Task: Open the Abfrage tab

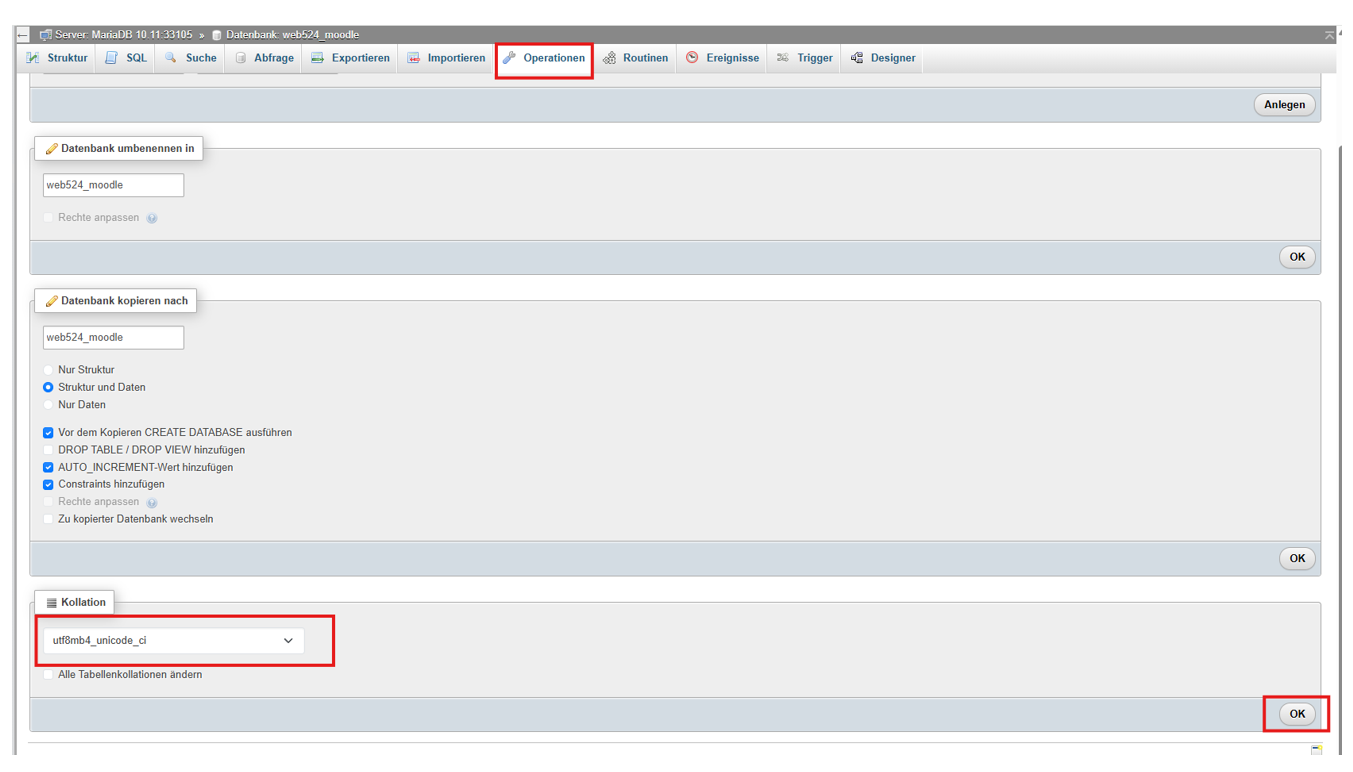Action: (264, 58)
